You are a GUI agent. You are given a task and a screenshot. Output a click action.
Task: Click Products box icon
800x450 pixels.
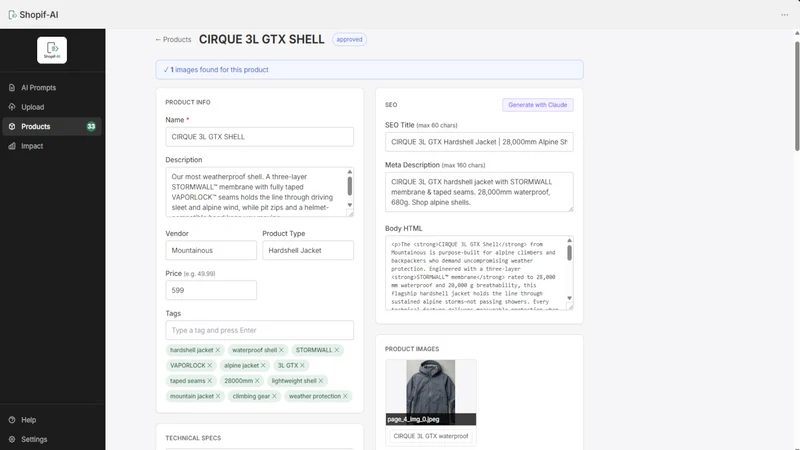[x=12, y=127]
